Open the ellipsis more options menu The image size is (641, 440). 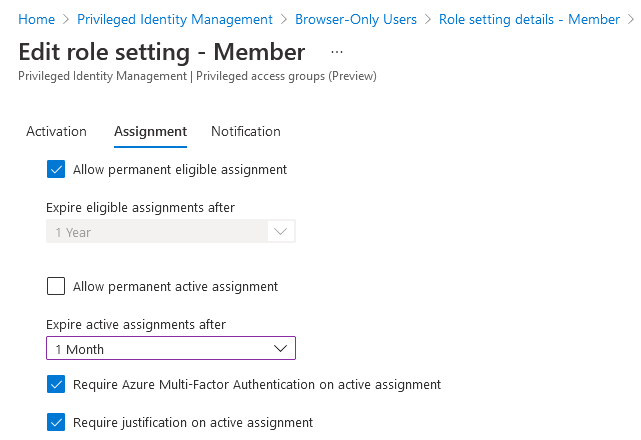[x=337, y=52]
